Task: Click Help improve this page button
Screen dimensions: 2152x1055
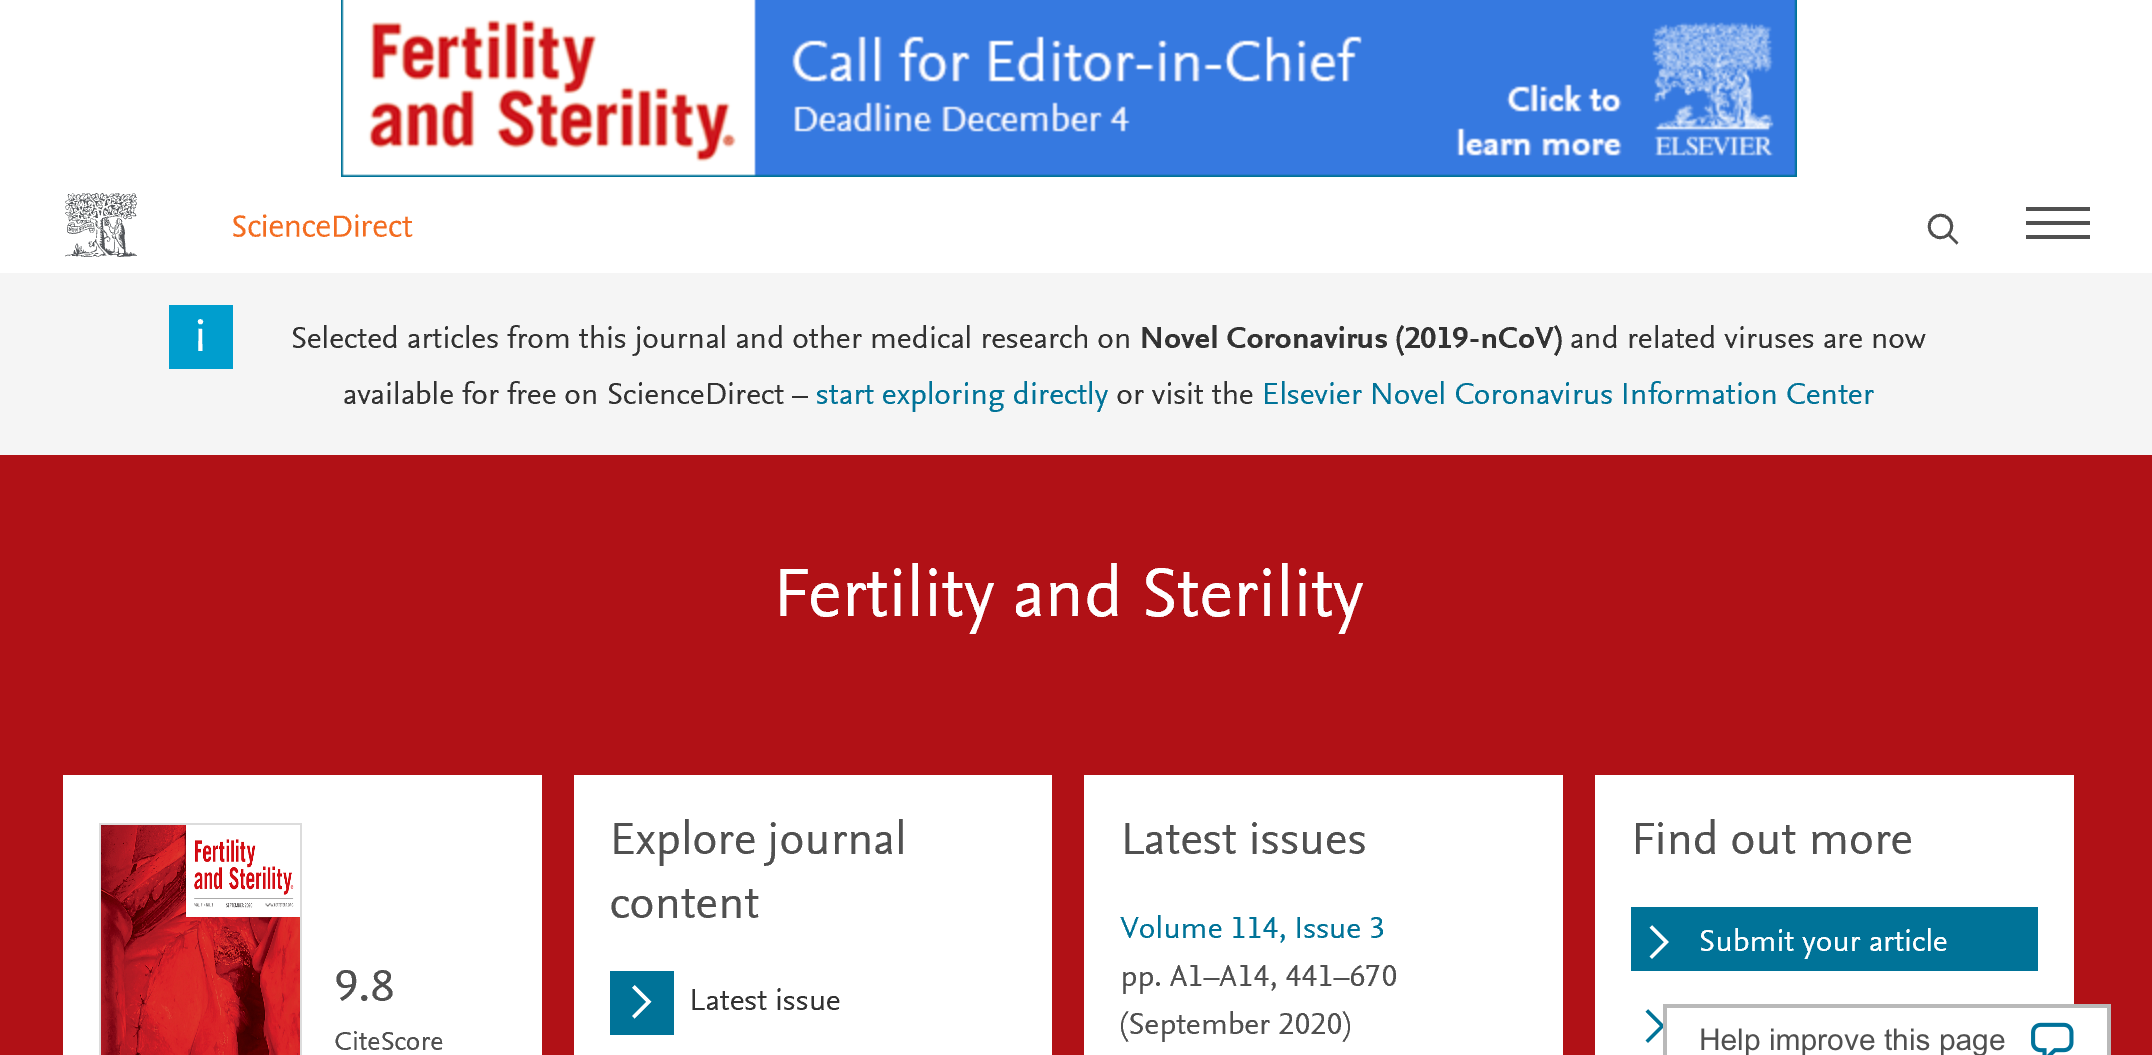Action: (x=1886, y=1032)
